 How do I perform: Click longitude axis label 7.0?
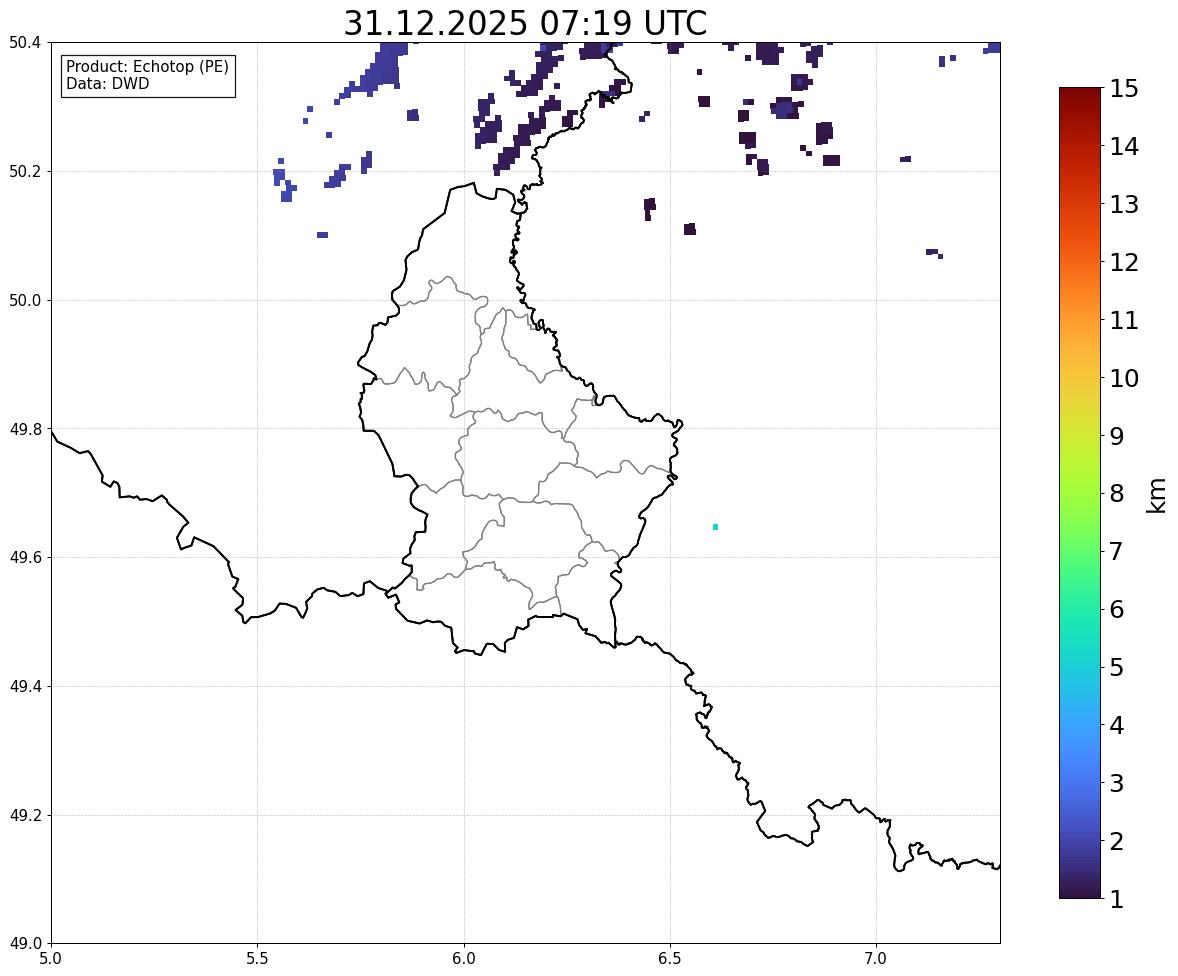coord(876,959)
